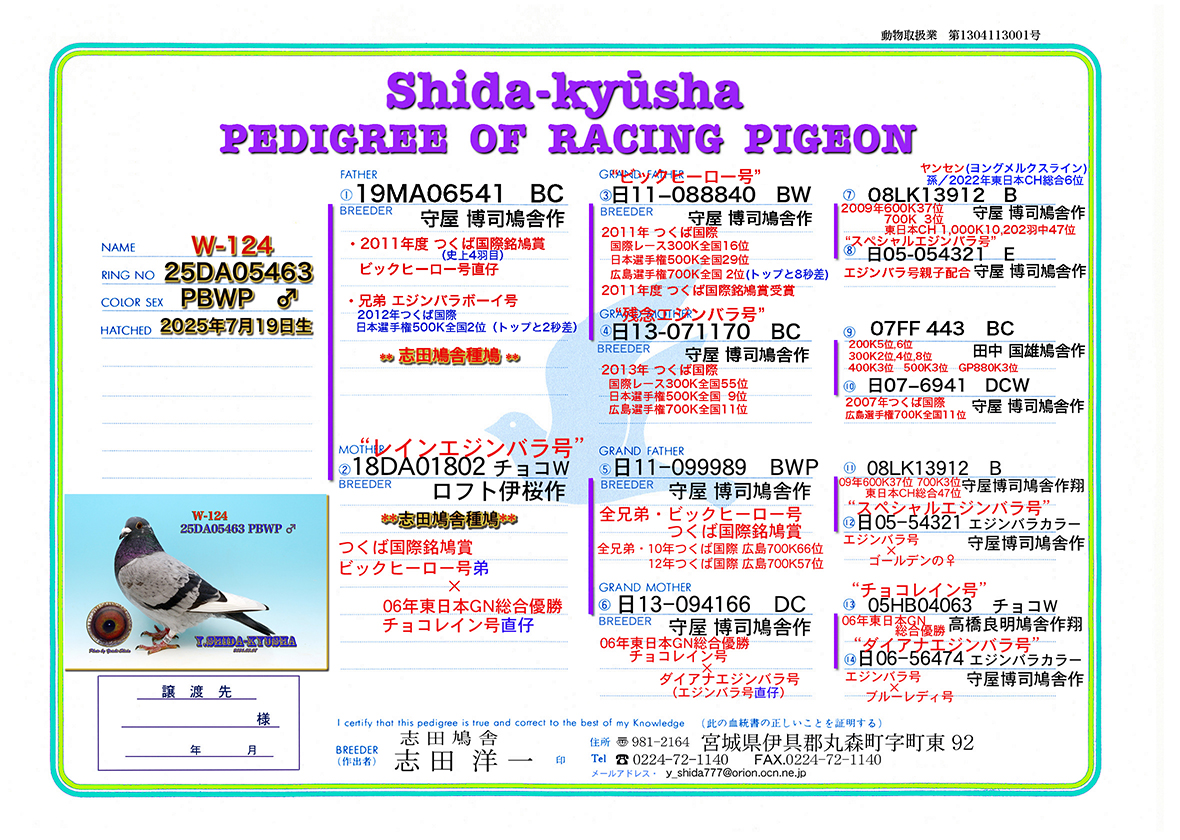Click the circled number 1 beside 19MA06541

[x=346, y=196]
